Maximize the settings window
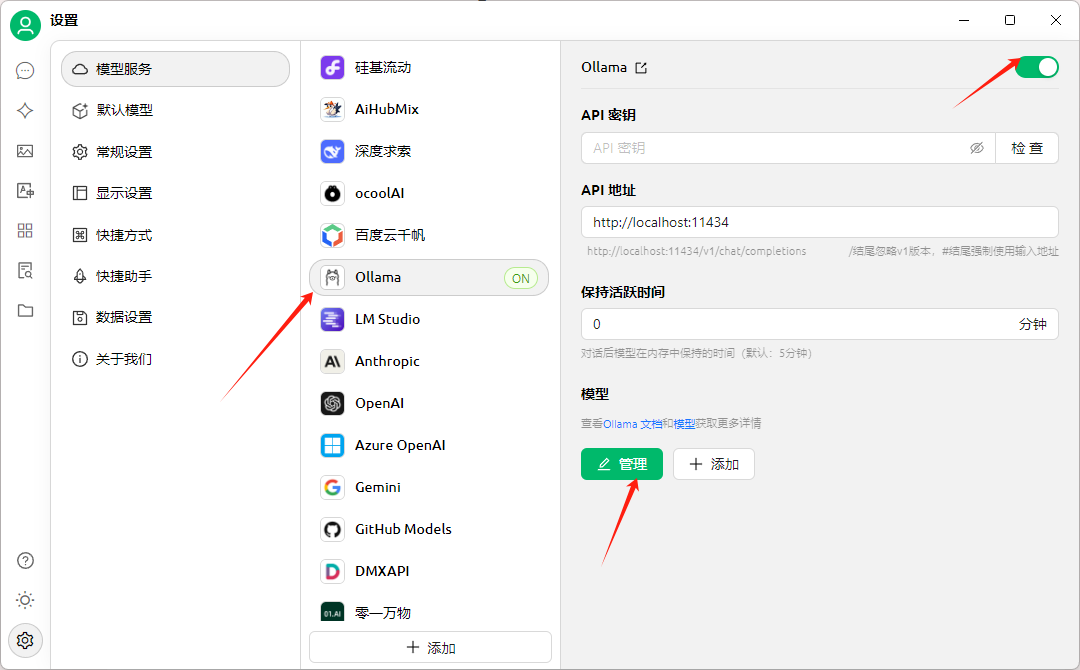Screen dimensions: 1080x670 (x=1010, y=20)
